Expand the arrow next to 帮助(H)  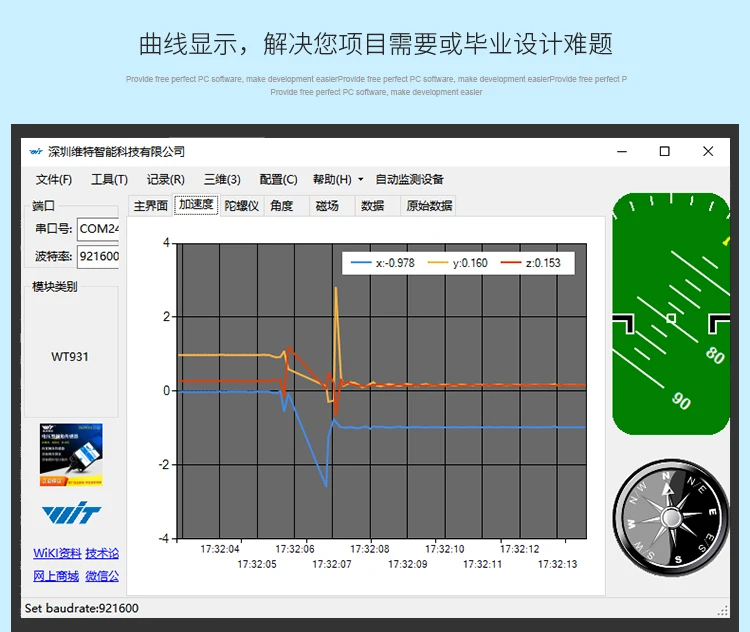pyautogui.click(x=361, y=180)
